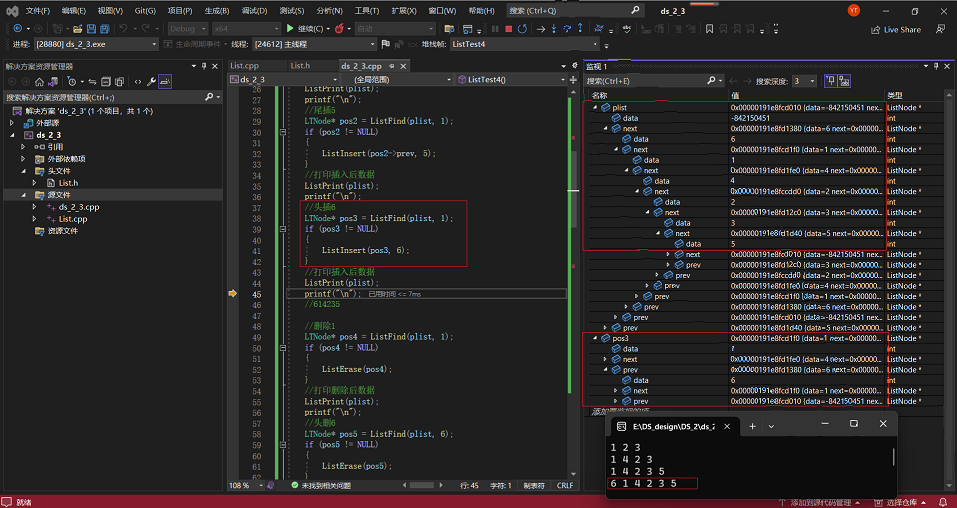Open the 调试(D) menu

coord(254,11)
